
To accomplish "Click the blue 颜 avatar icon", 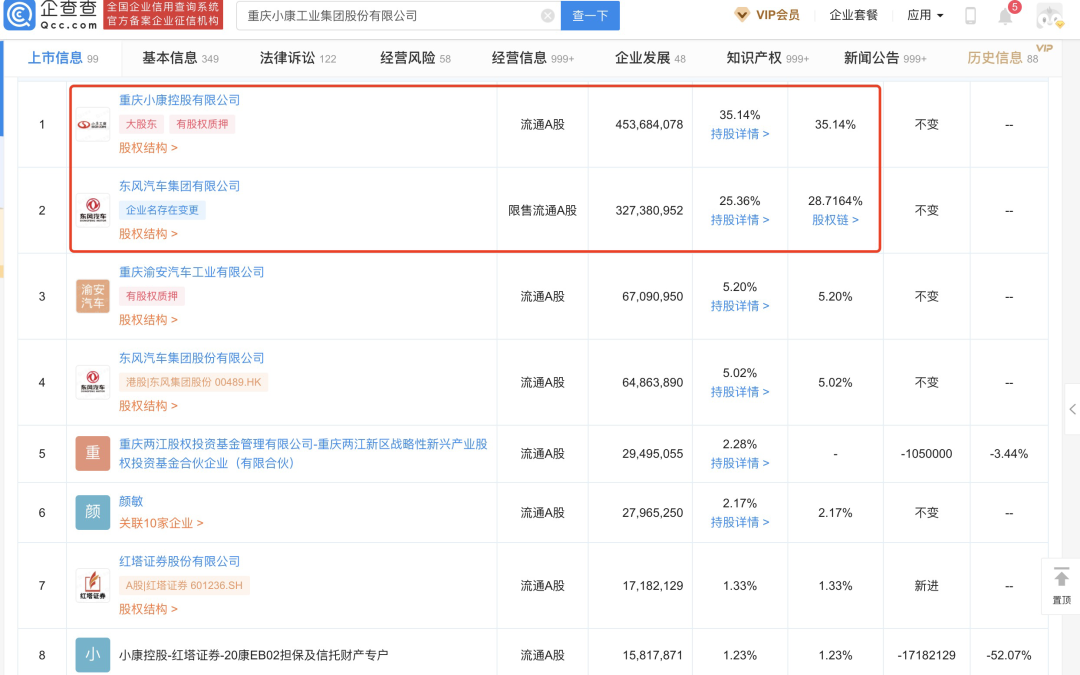I will (92, 512).
